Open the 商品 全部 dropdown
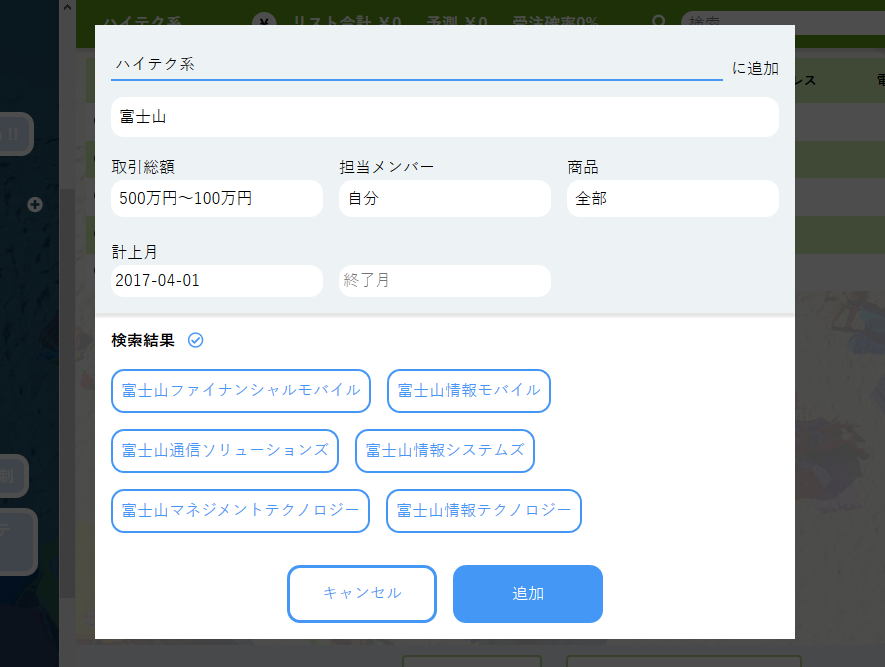 [673, 199]
